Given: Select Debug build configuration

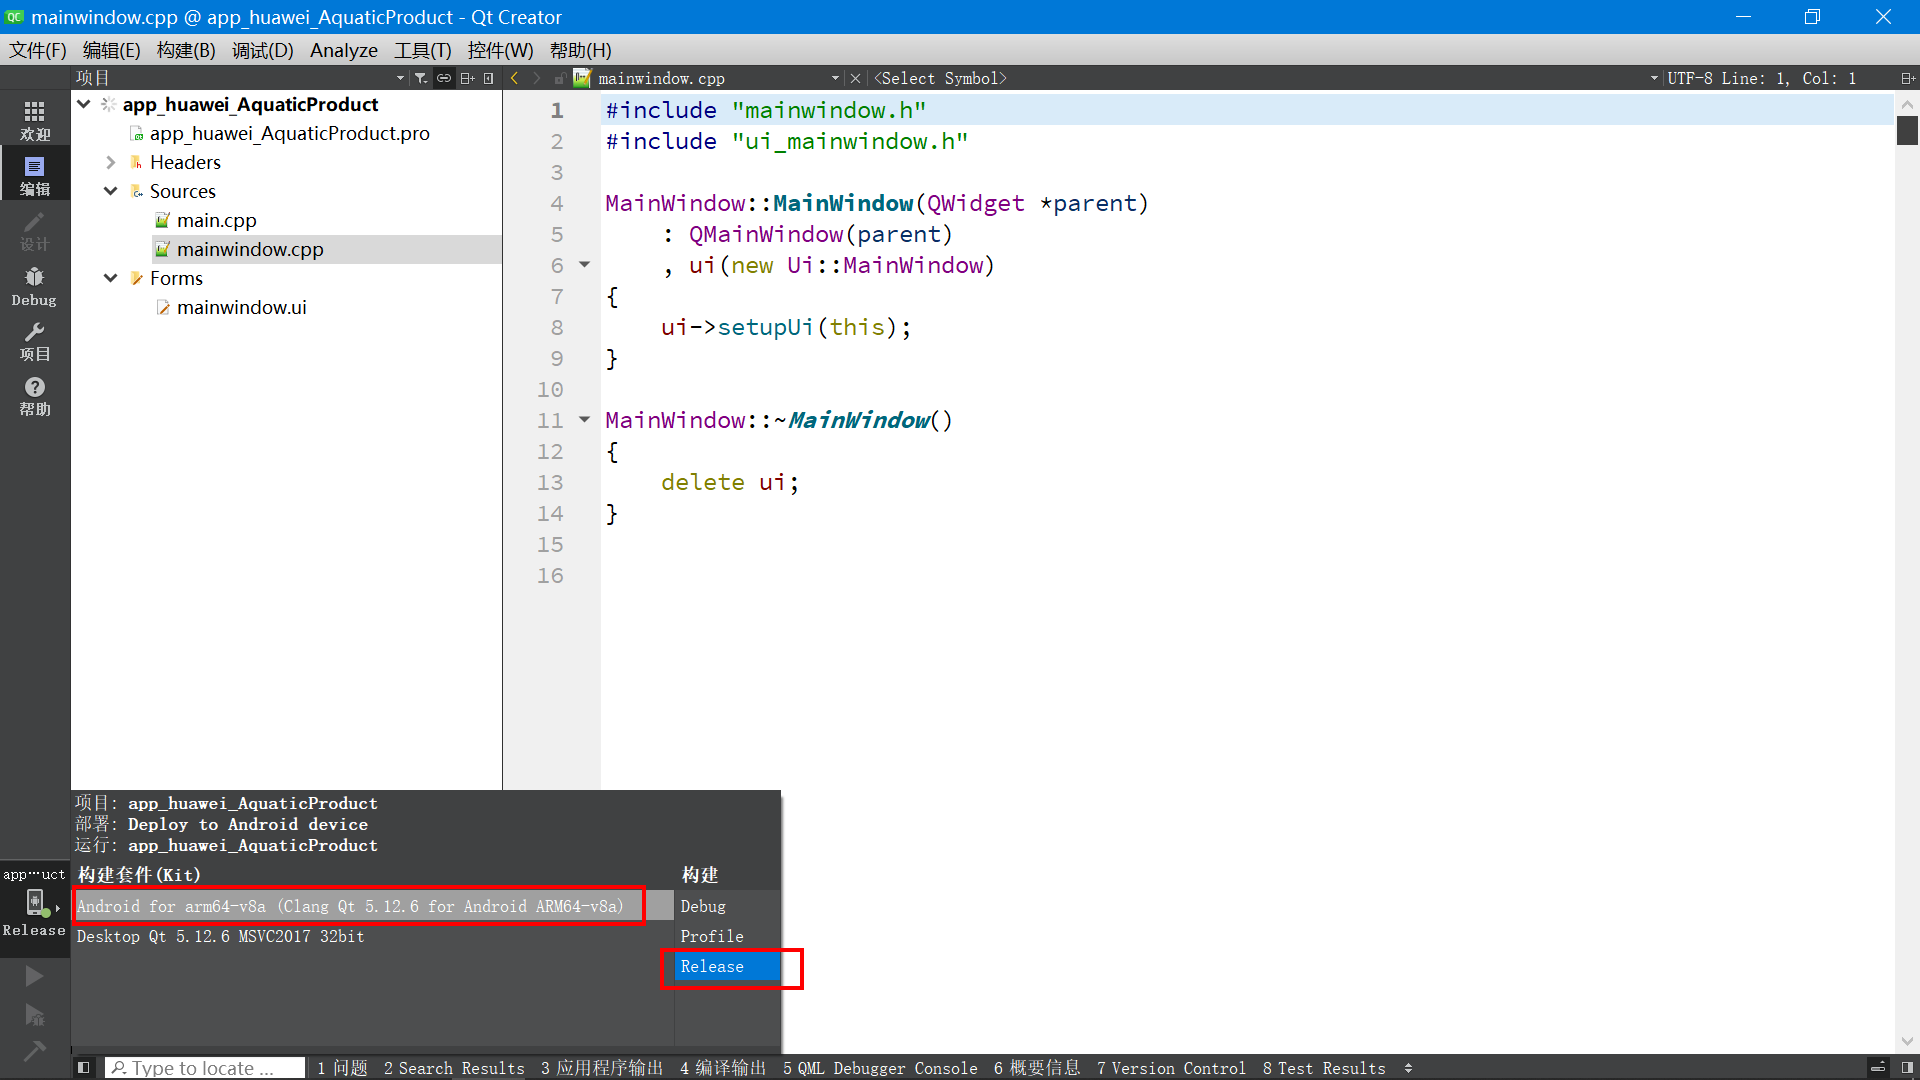Looking at the screenshot, I should (x=703, y=906).
